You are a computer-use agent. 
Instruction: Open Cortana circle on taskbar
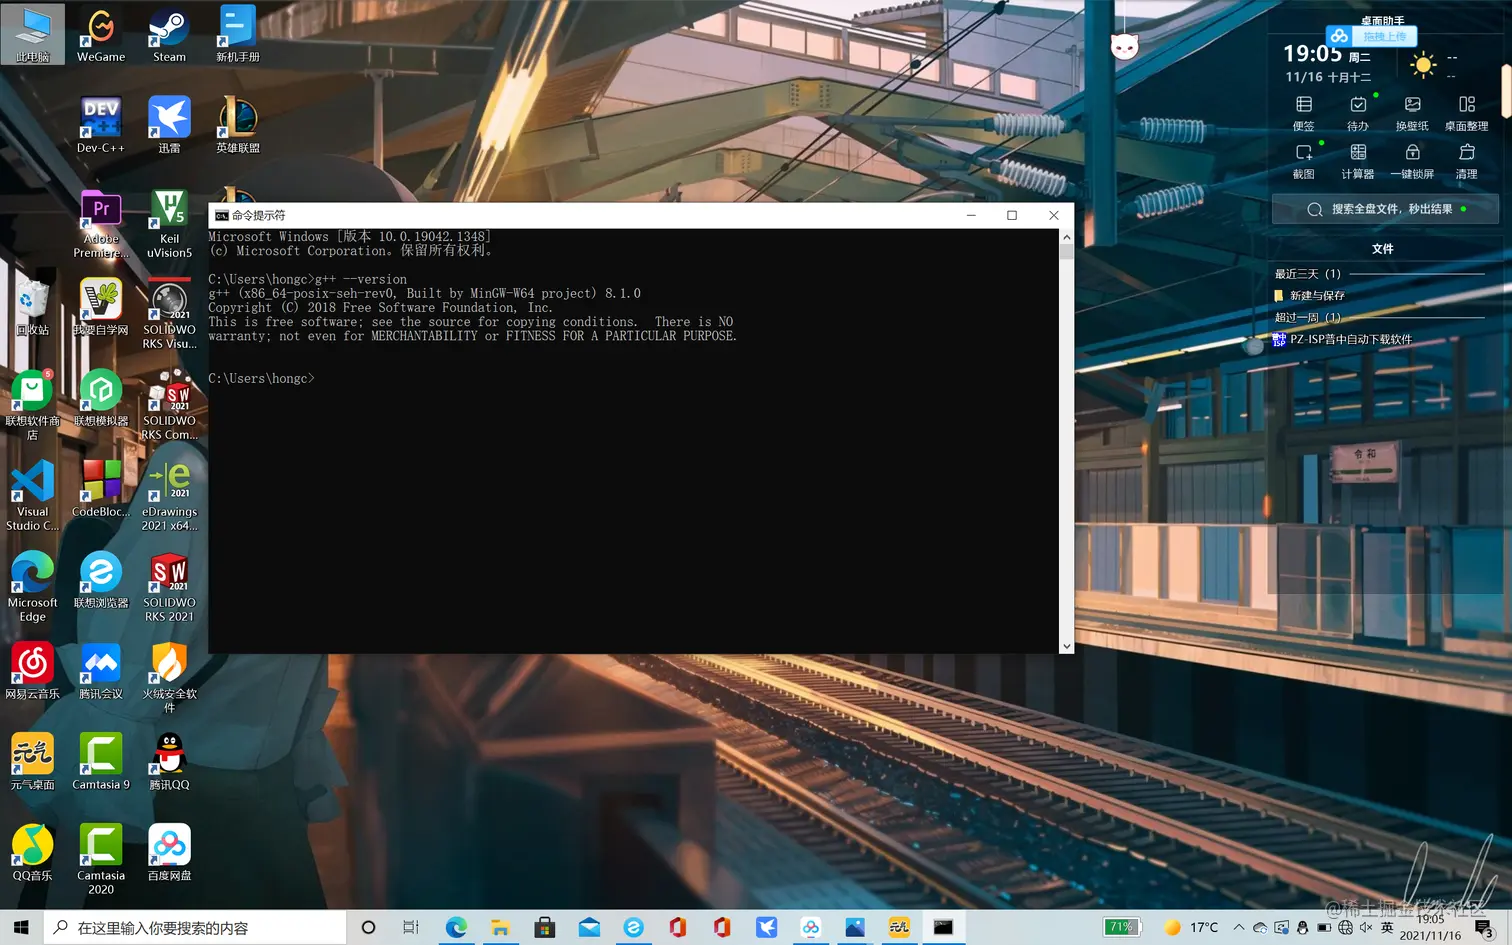(368, 928)
